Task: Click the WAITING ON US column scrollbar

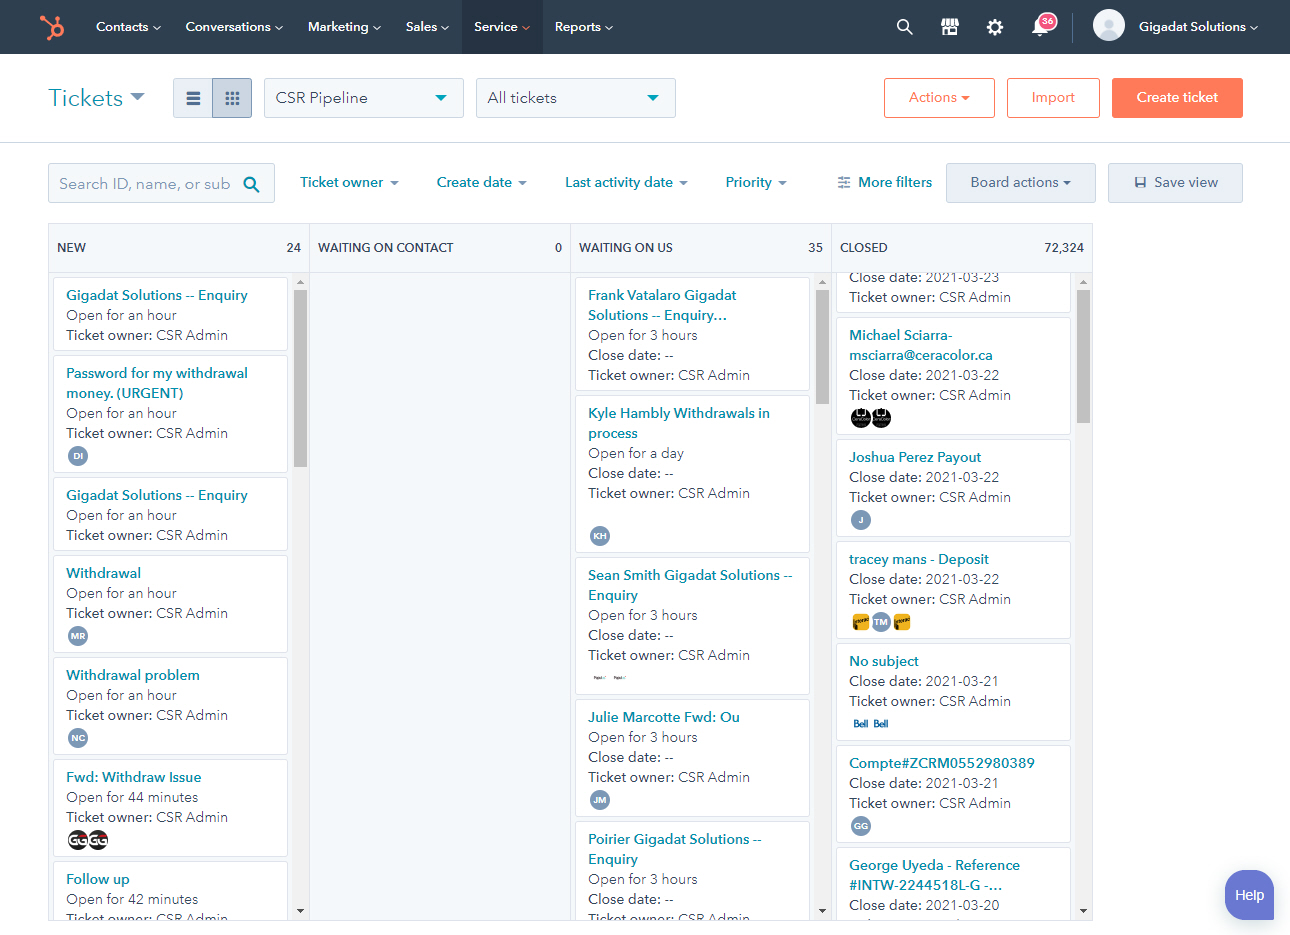Action: (x=822, y=347)
